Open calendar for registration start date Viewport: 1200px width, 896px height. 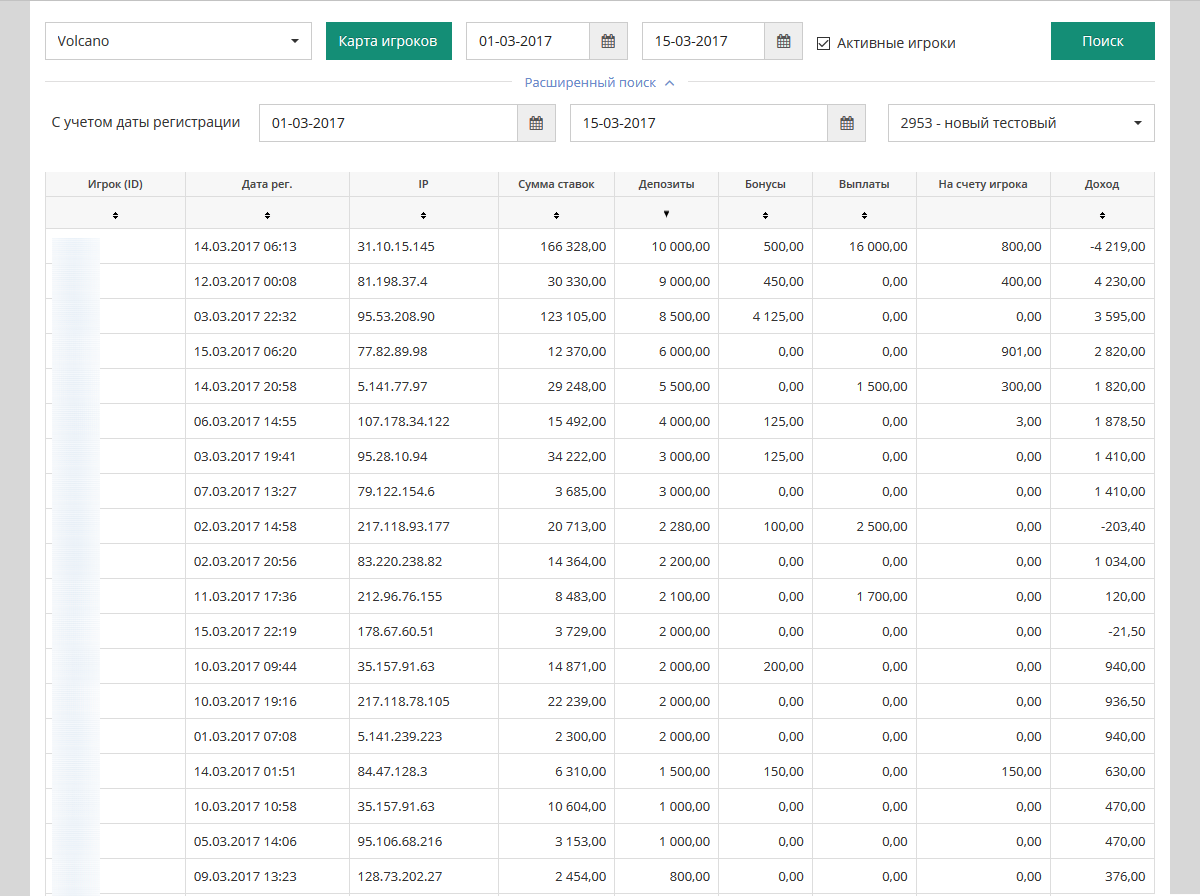pyautogui.click(x=536, y=123)
